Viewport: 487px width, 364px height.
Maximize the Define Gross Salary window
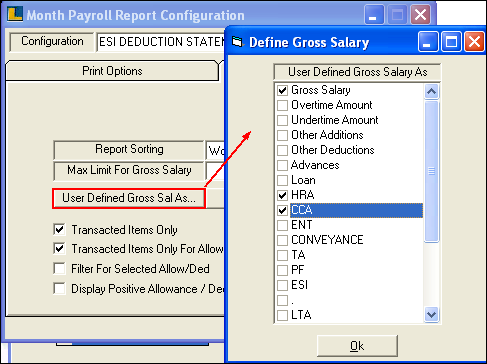click(x=451, y=42)
